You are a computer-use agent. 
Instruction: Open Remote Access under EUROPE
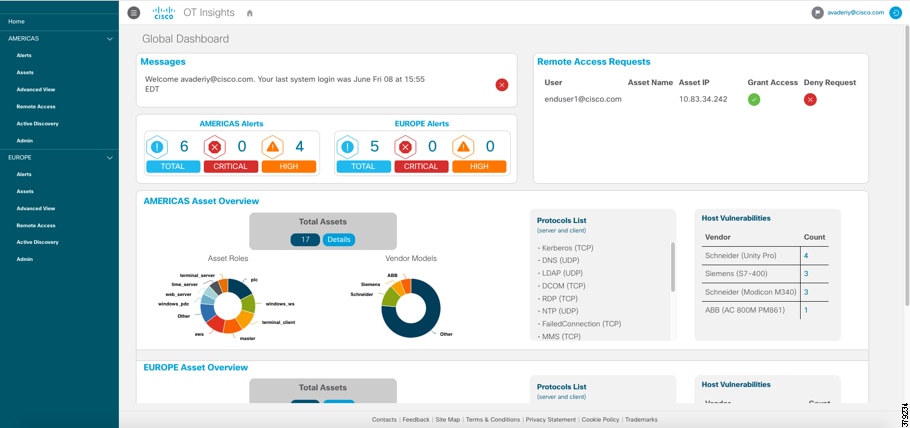tap(36, 225)
